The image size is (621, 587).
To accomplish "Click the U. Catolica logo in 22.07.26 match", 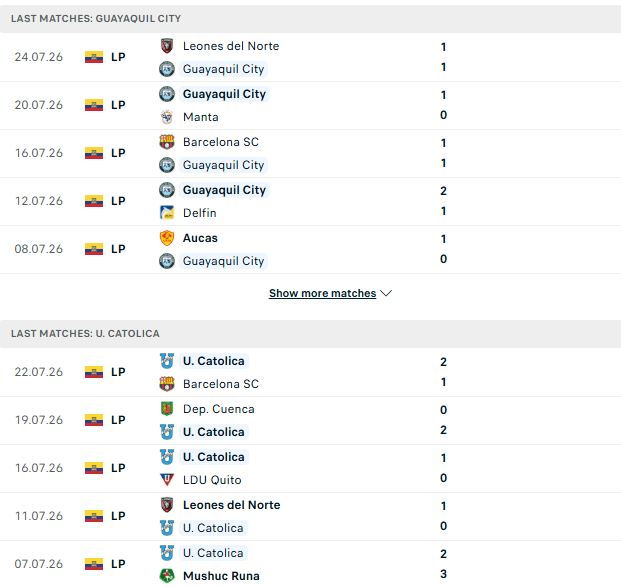I will point(167,361).
